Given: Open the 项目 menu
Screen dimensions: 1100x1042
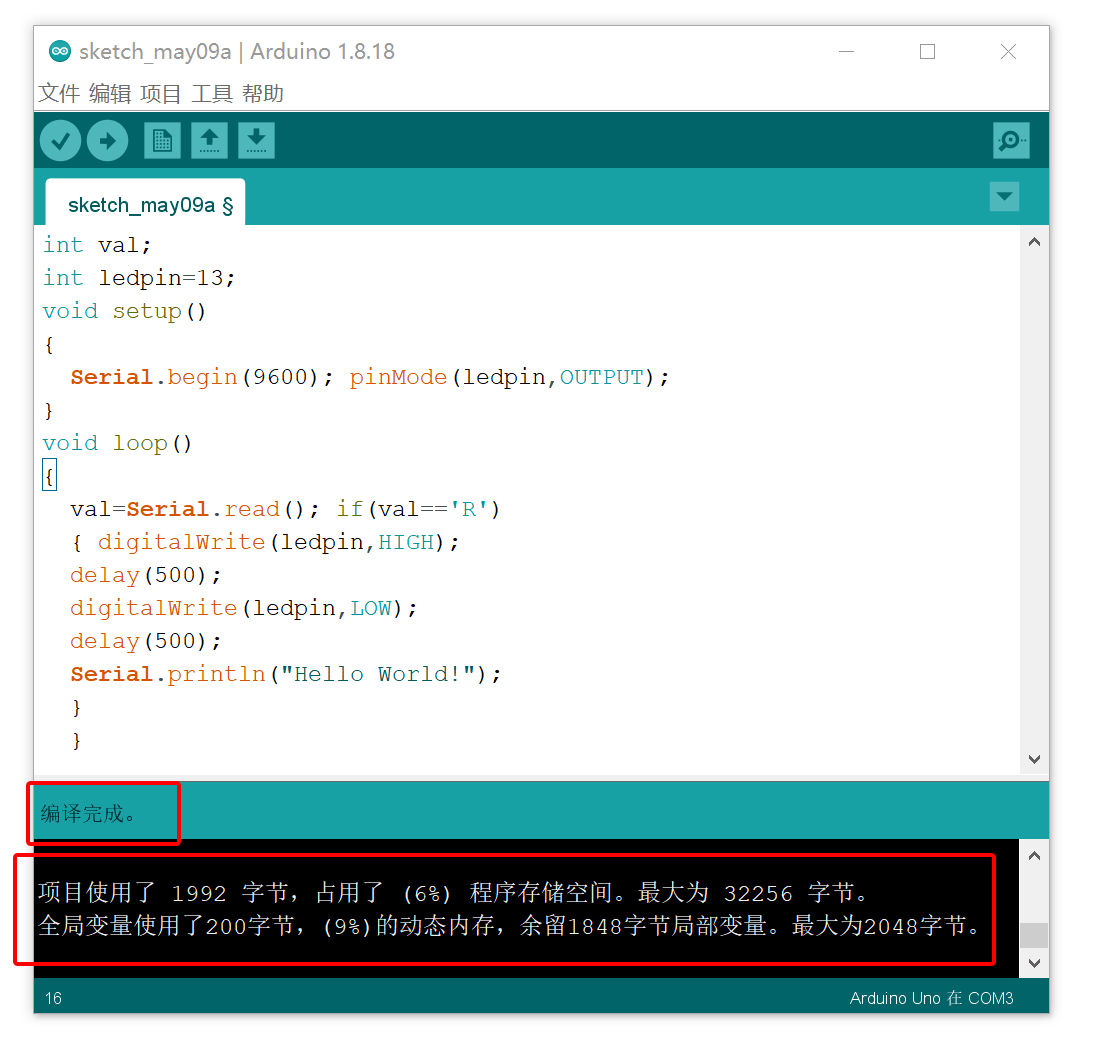Looking at the screenshot, I should 160,93.
